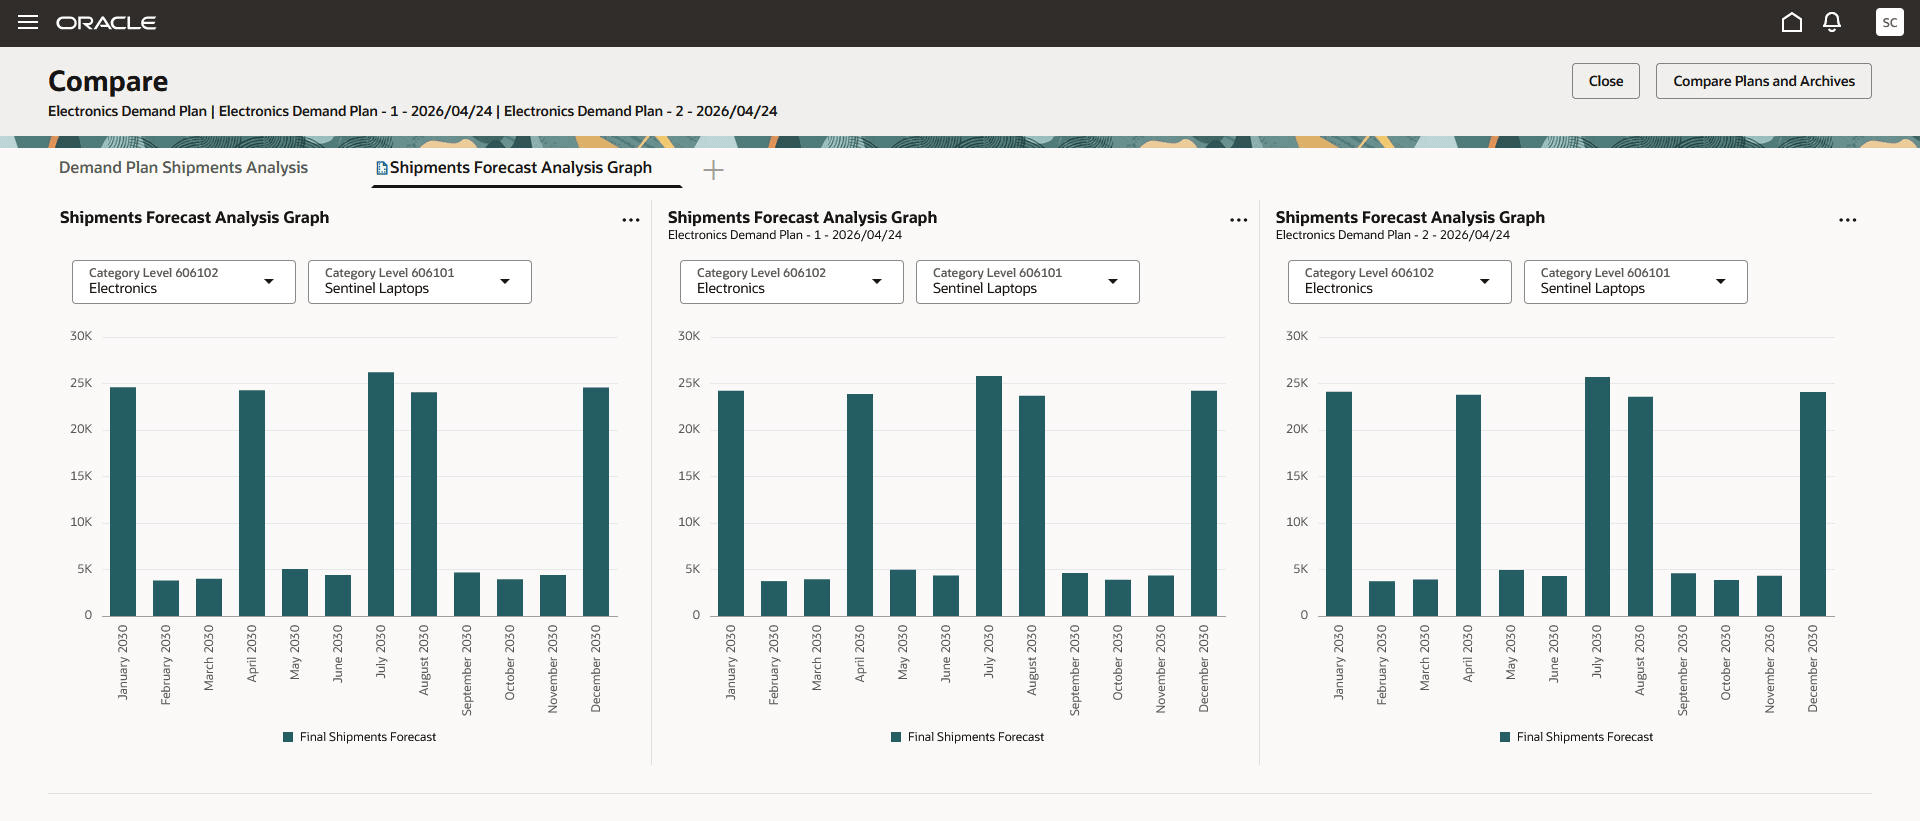The image size is (1920, 821).
Task: Open Compare Plans and Archives
Action: point(1764,81)
